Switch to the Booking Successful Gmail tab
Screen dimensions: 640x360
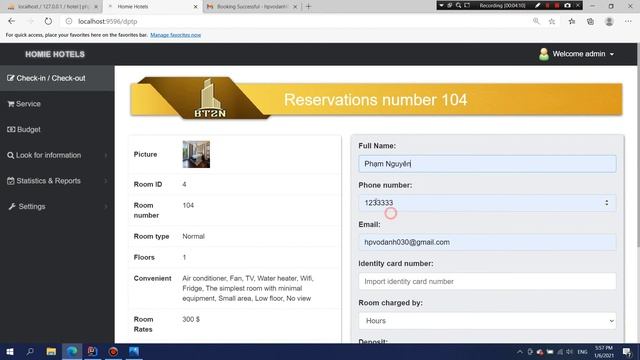coord(252,7)
